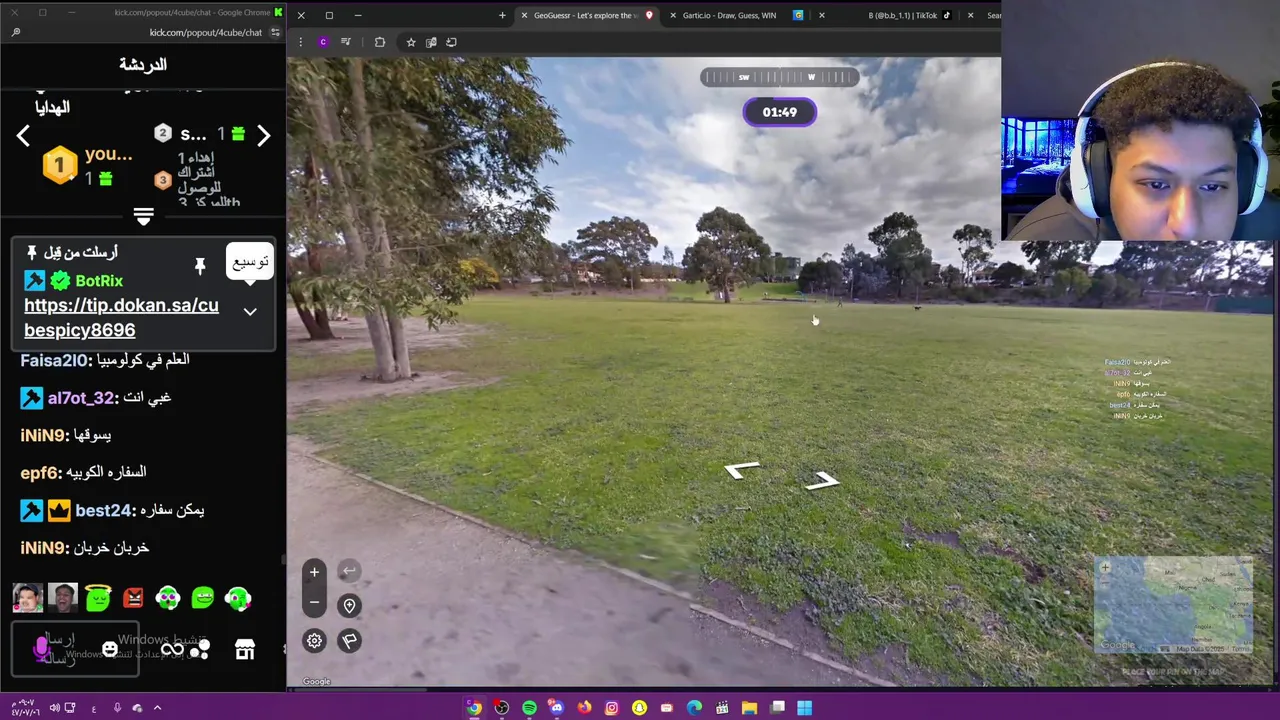Viewport: 1280px width, 720px height.
Task: Move along the right street view arrow
Action: [x=822, y=483]
